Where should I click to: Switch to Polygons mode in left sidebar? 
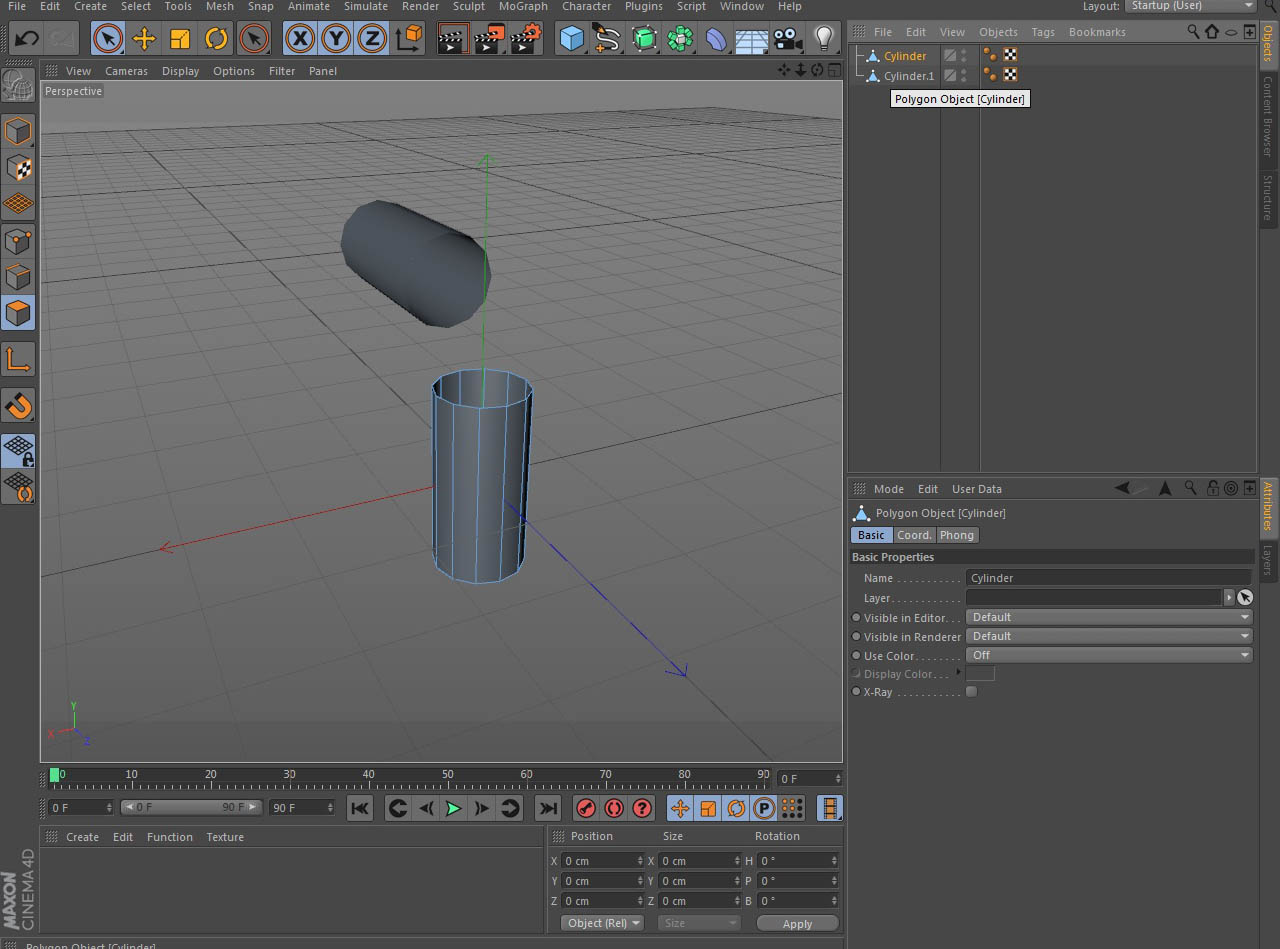[18, 314]
